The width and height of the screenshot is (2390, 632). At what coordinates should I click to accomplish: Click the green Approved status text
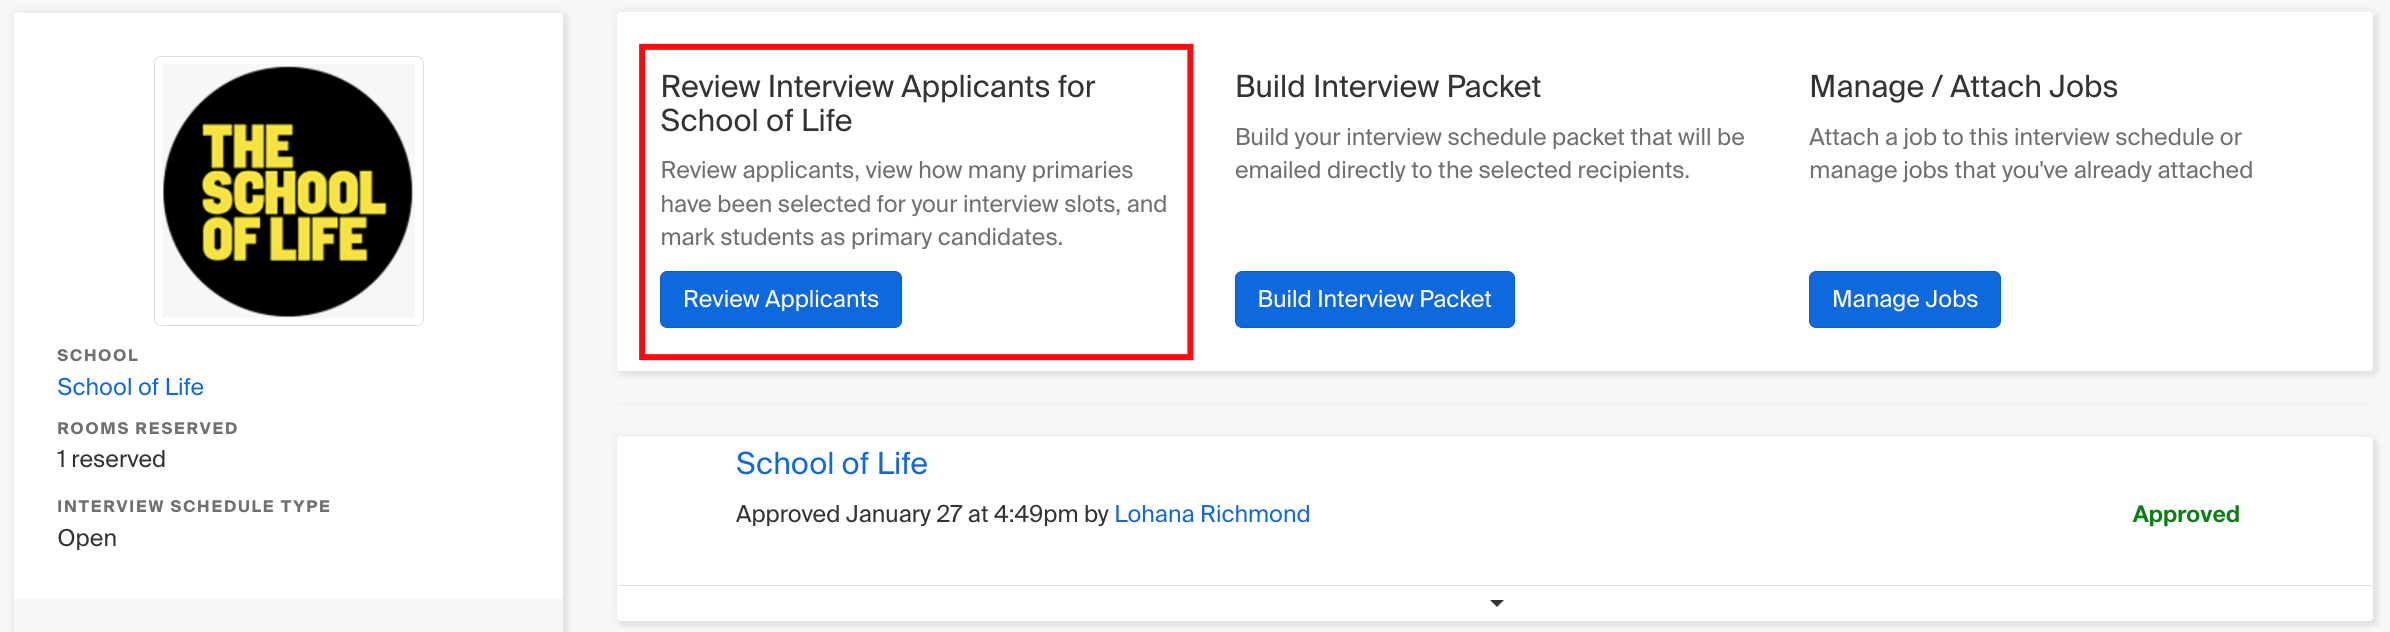point(2185,514)
